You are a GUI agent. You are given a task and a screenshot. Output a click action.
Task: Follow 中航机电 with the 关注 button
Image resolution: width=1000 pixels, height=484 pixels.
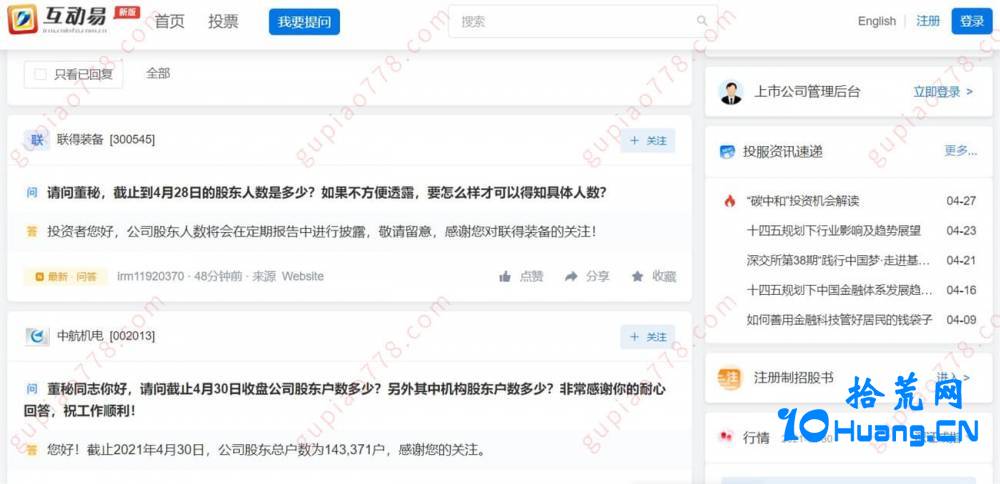pyautogui.click(x=647, y=337)
